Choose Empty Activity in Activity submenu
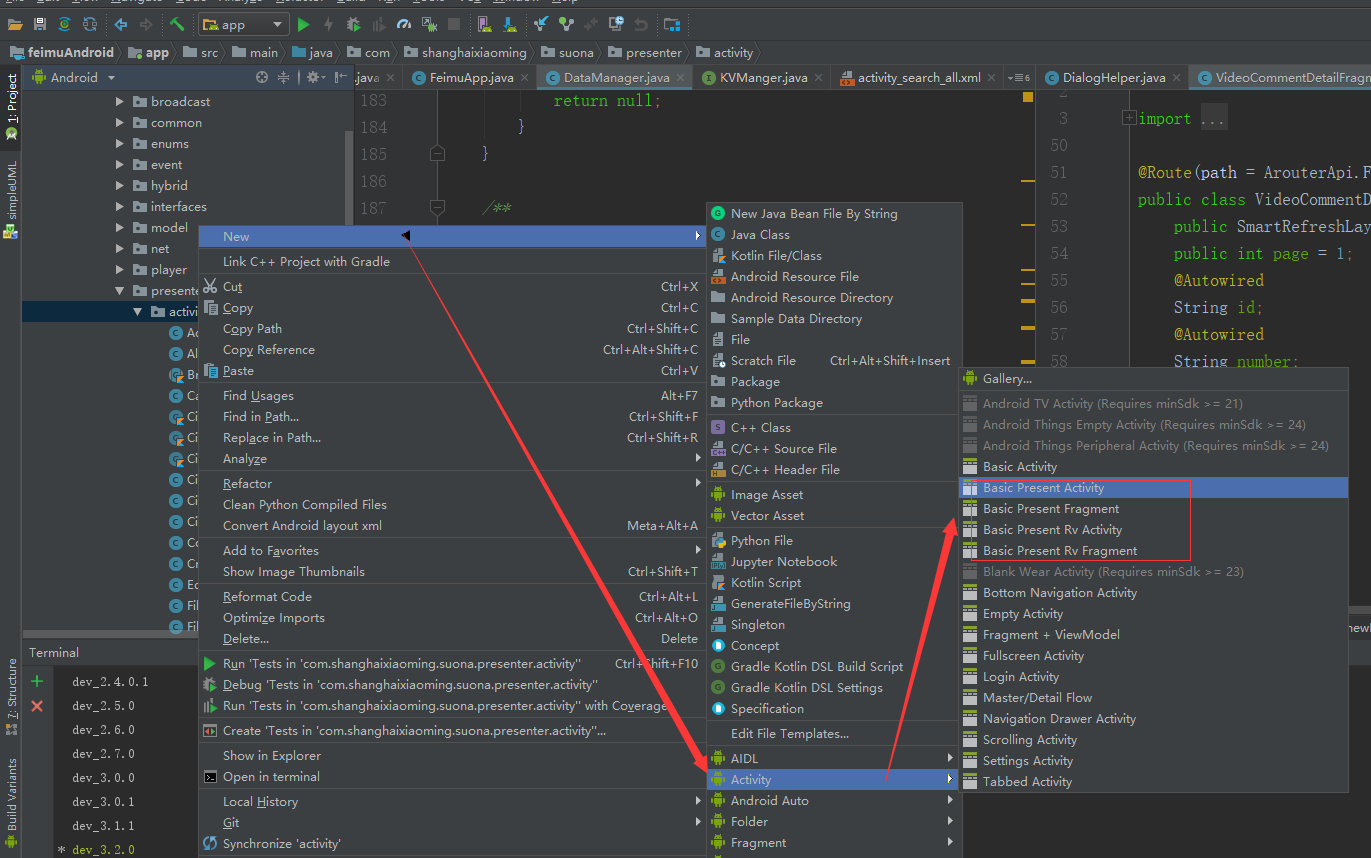The image size is (1371, 858). (1153, 614)
